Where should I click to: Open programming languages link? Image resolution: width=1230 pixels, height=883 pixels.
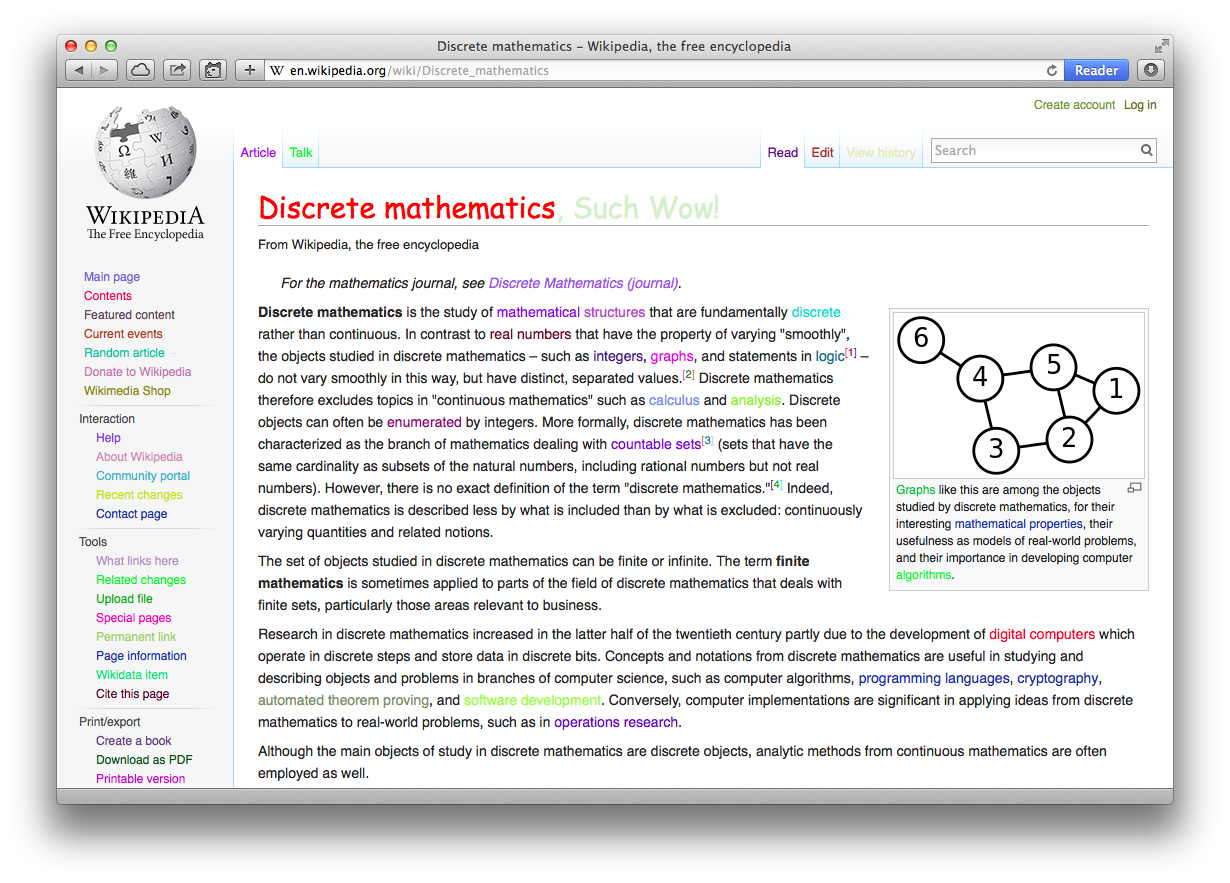click(934, 678)
